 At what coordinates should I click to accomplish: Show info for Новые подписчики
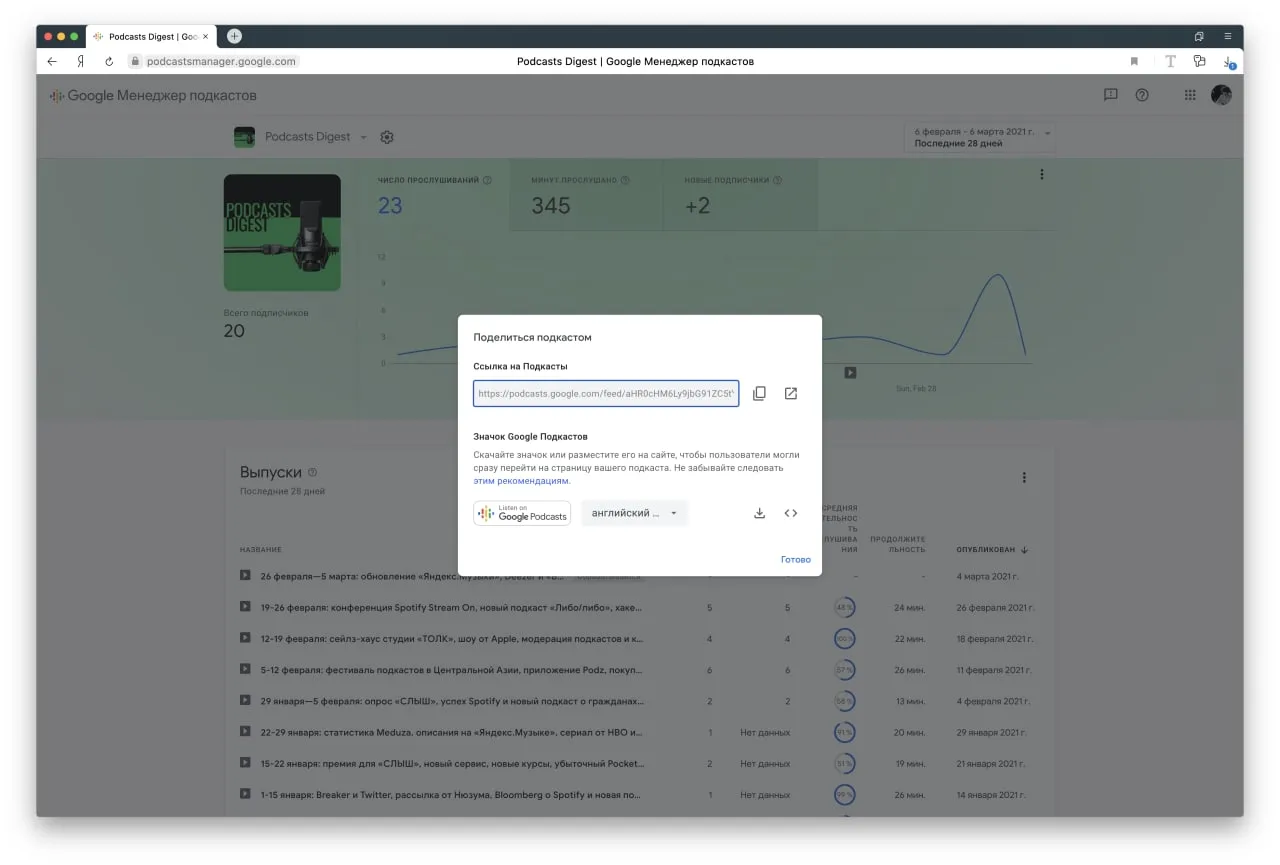tap(777, 181)
